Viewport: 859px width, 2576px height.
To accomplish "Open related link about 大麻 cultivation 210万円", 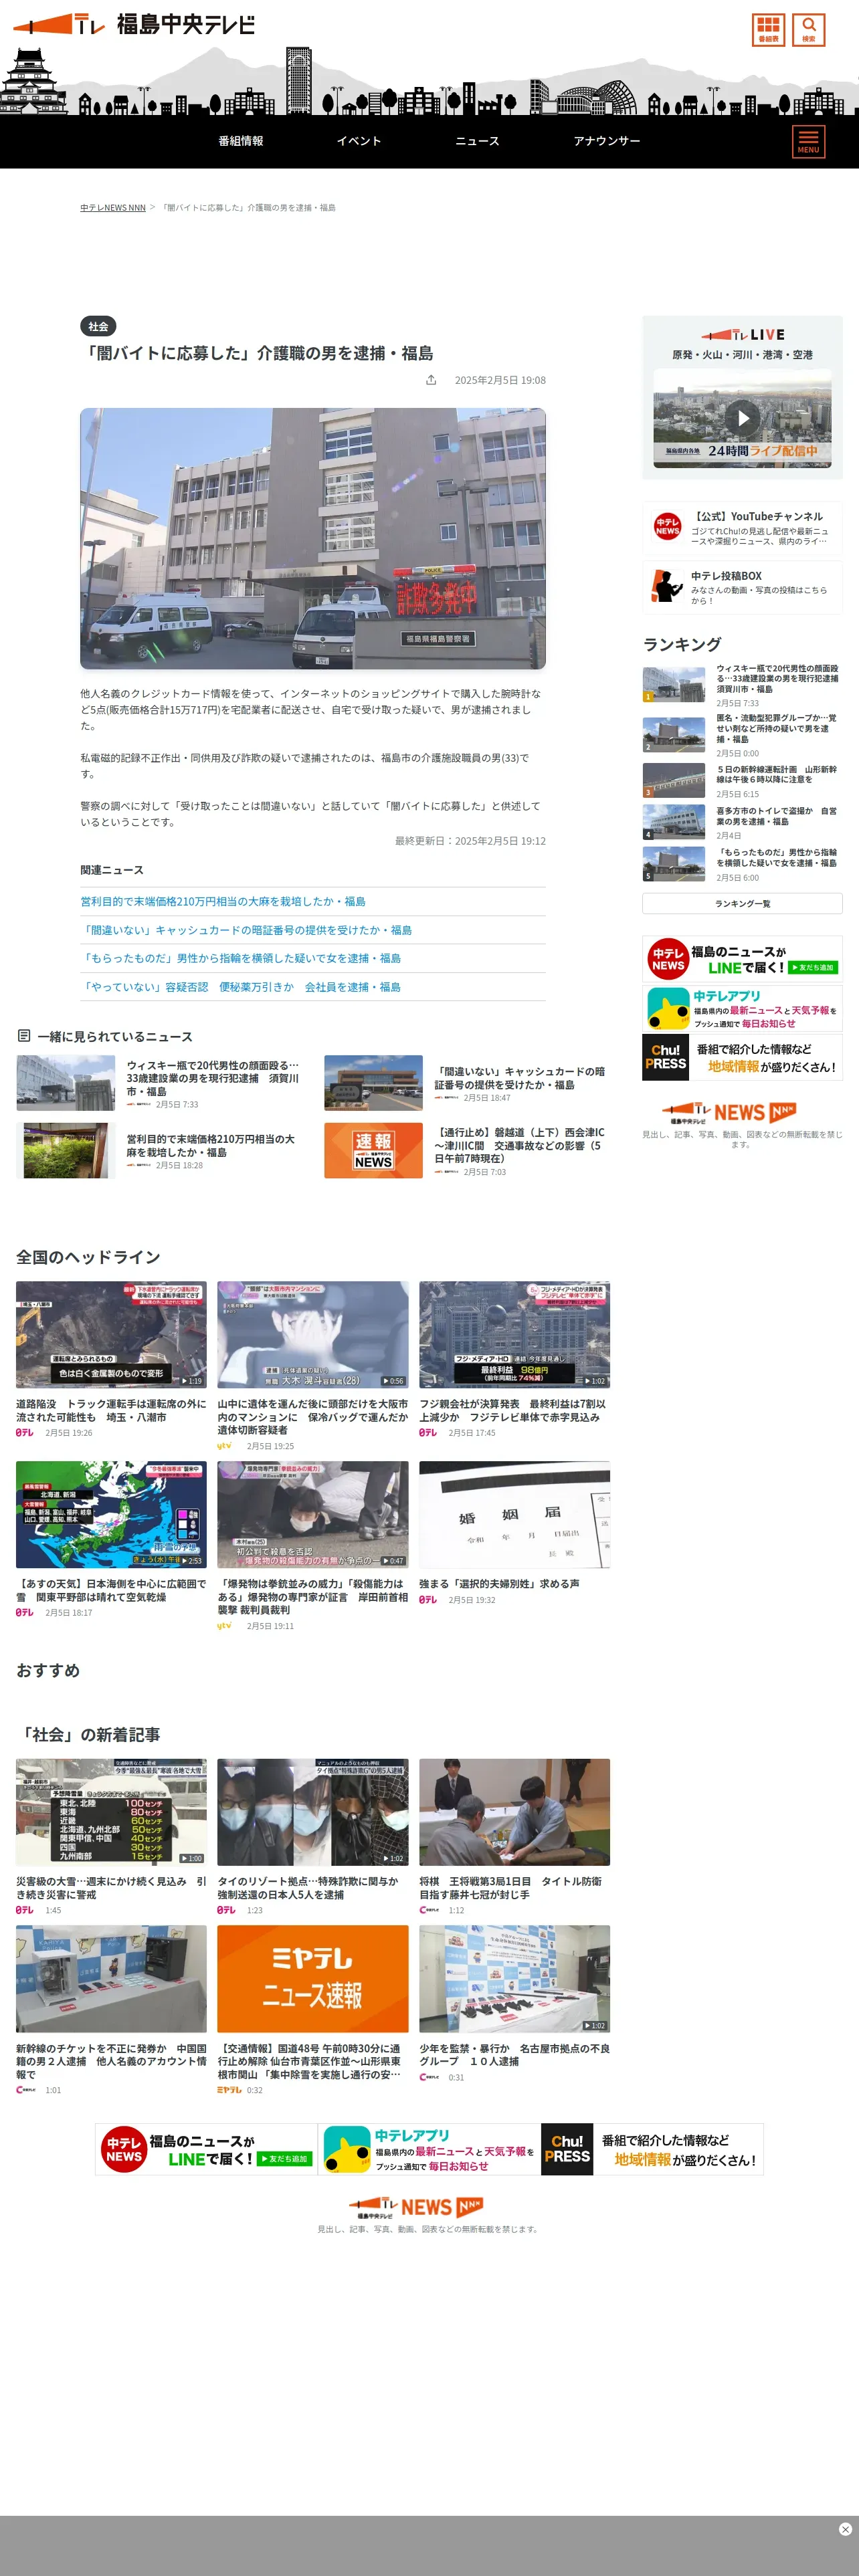I will (x=223, y=901).
